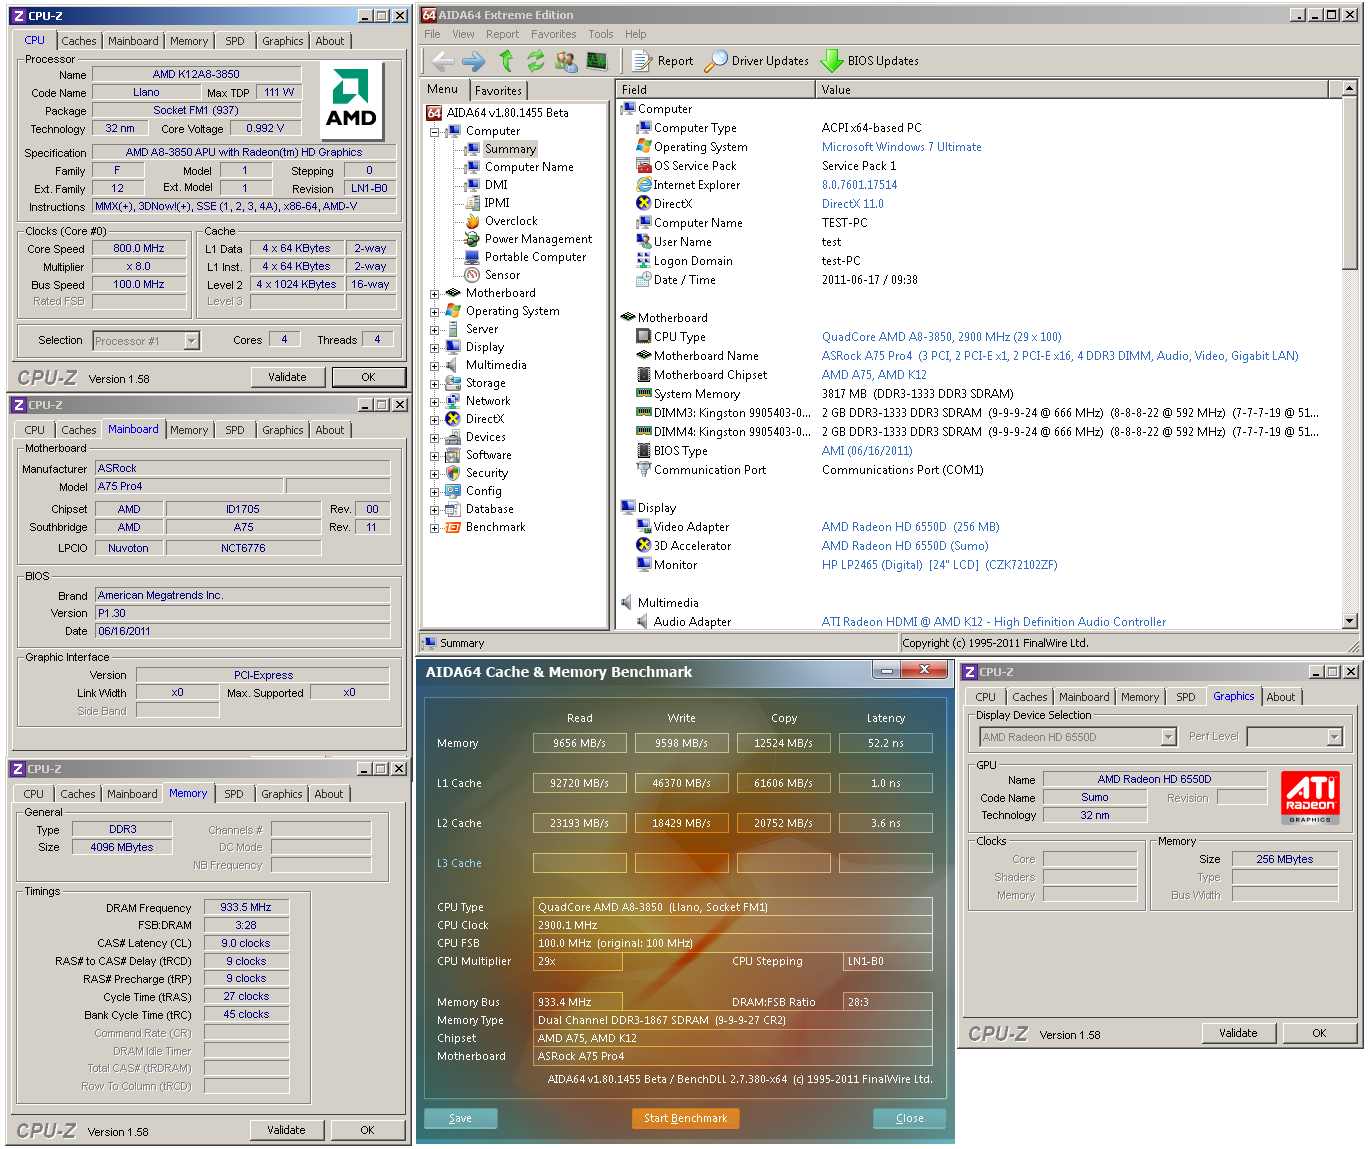Expand the Benchmark tree node
This screenshot has width=1371, height=1149.
[x=435, y=528]
